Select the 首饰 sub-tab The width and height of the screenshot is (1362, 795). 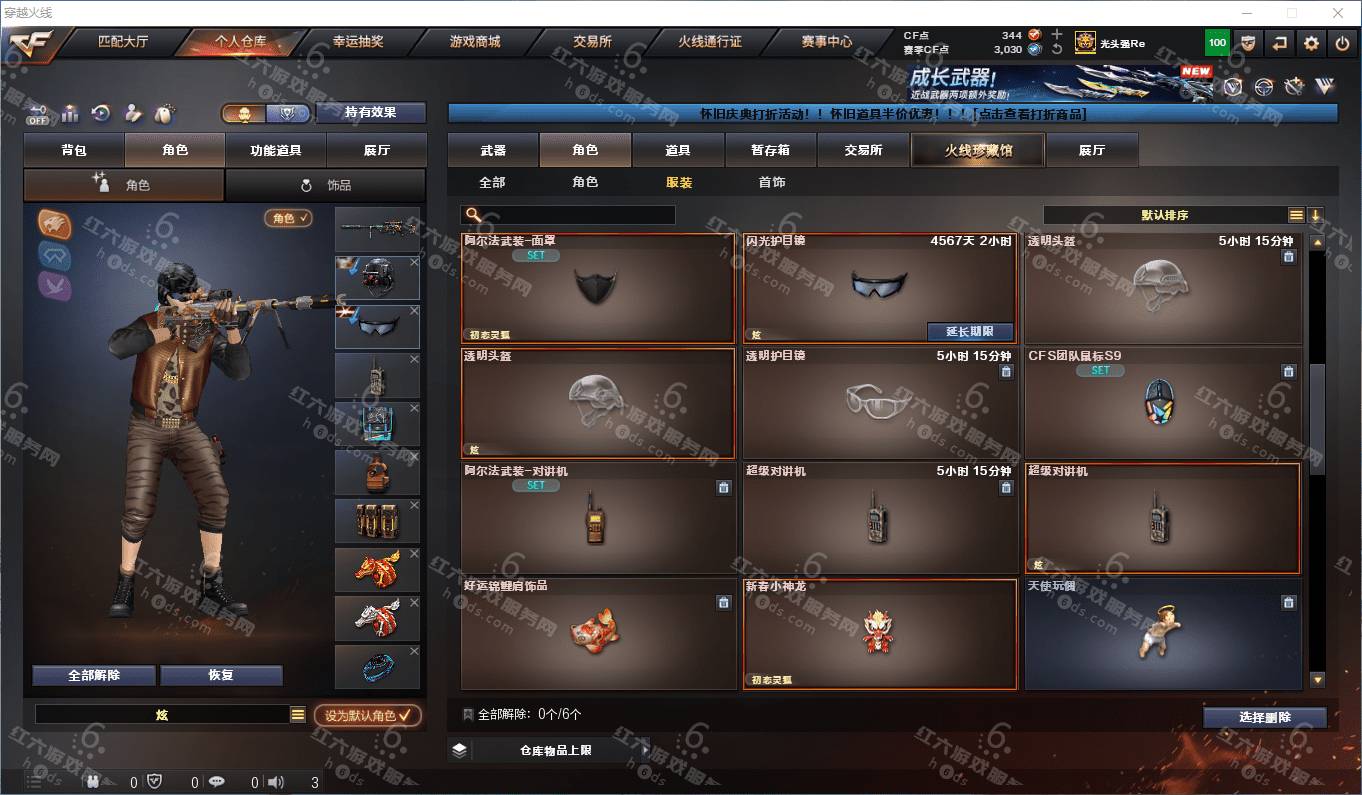pos(772,182)
